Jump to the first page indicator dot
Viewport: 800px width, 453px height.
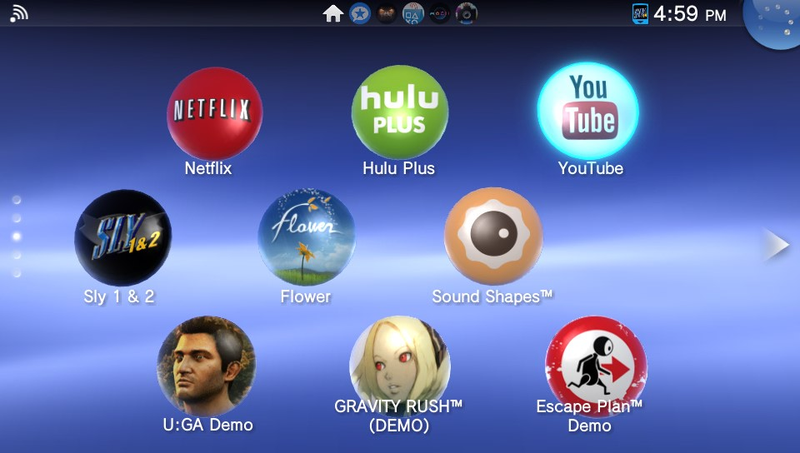click(17, 200)
